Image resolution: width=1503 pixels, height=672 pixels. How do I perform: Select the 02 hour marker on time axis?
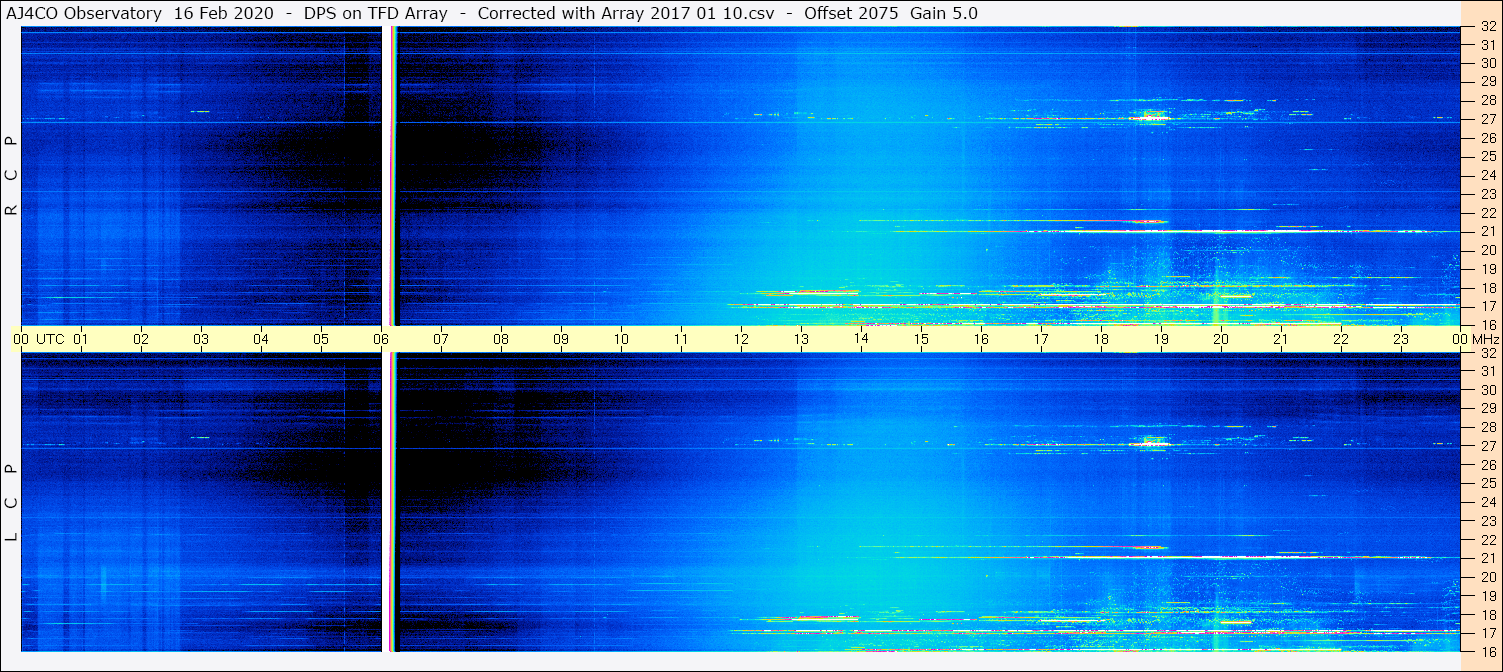[141, 339]
